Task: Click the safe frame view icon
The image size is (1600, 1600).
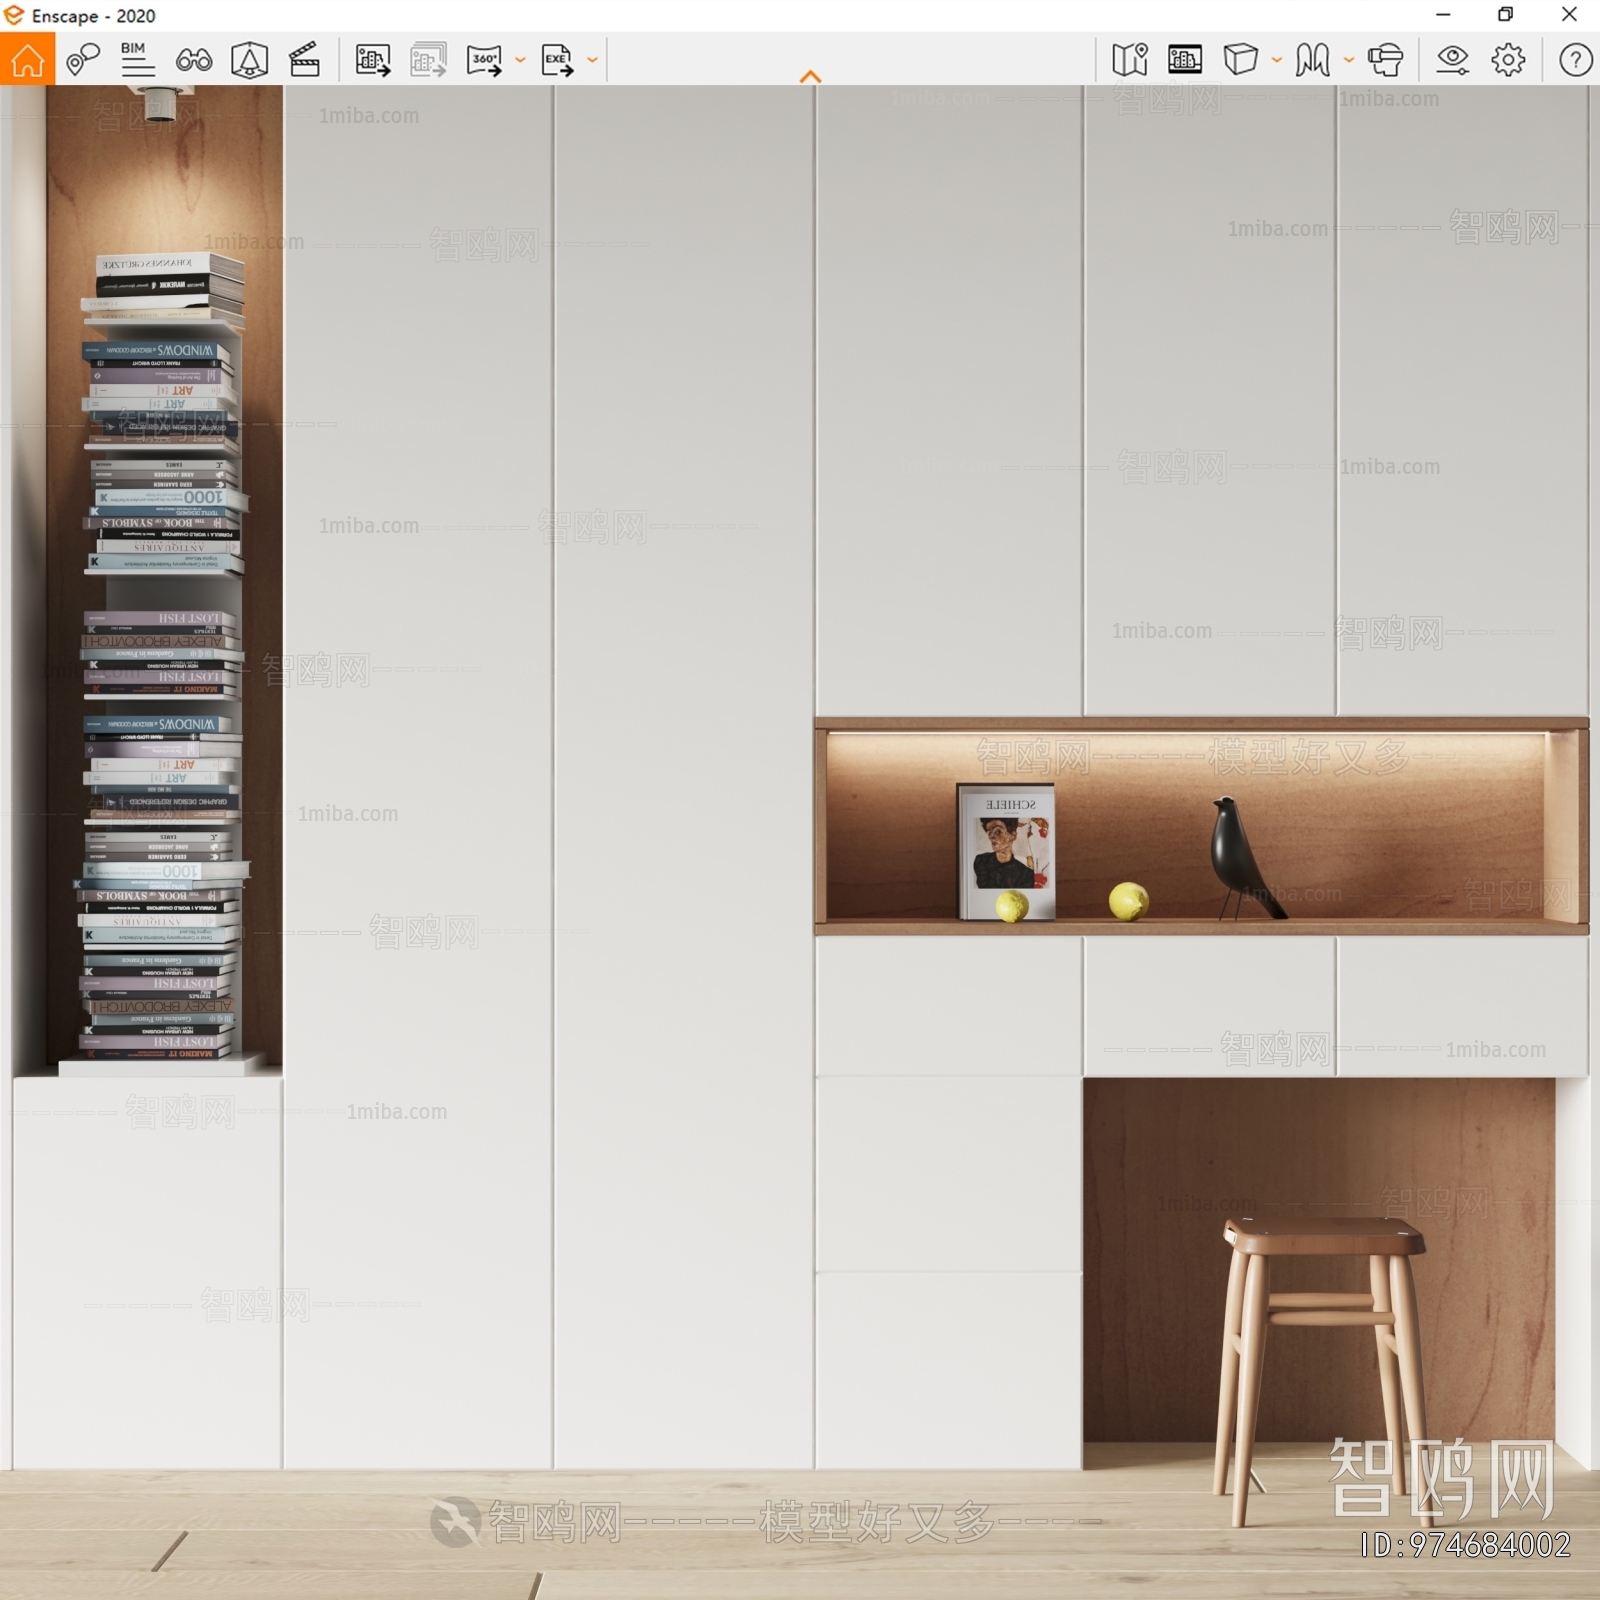Action: point(1184,60)
